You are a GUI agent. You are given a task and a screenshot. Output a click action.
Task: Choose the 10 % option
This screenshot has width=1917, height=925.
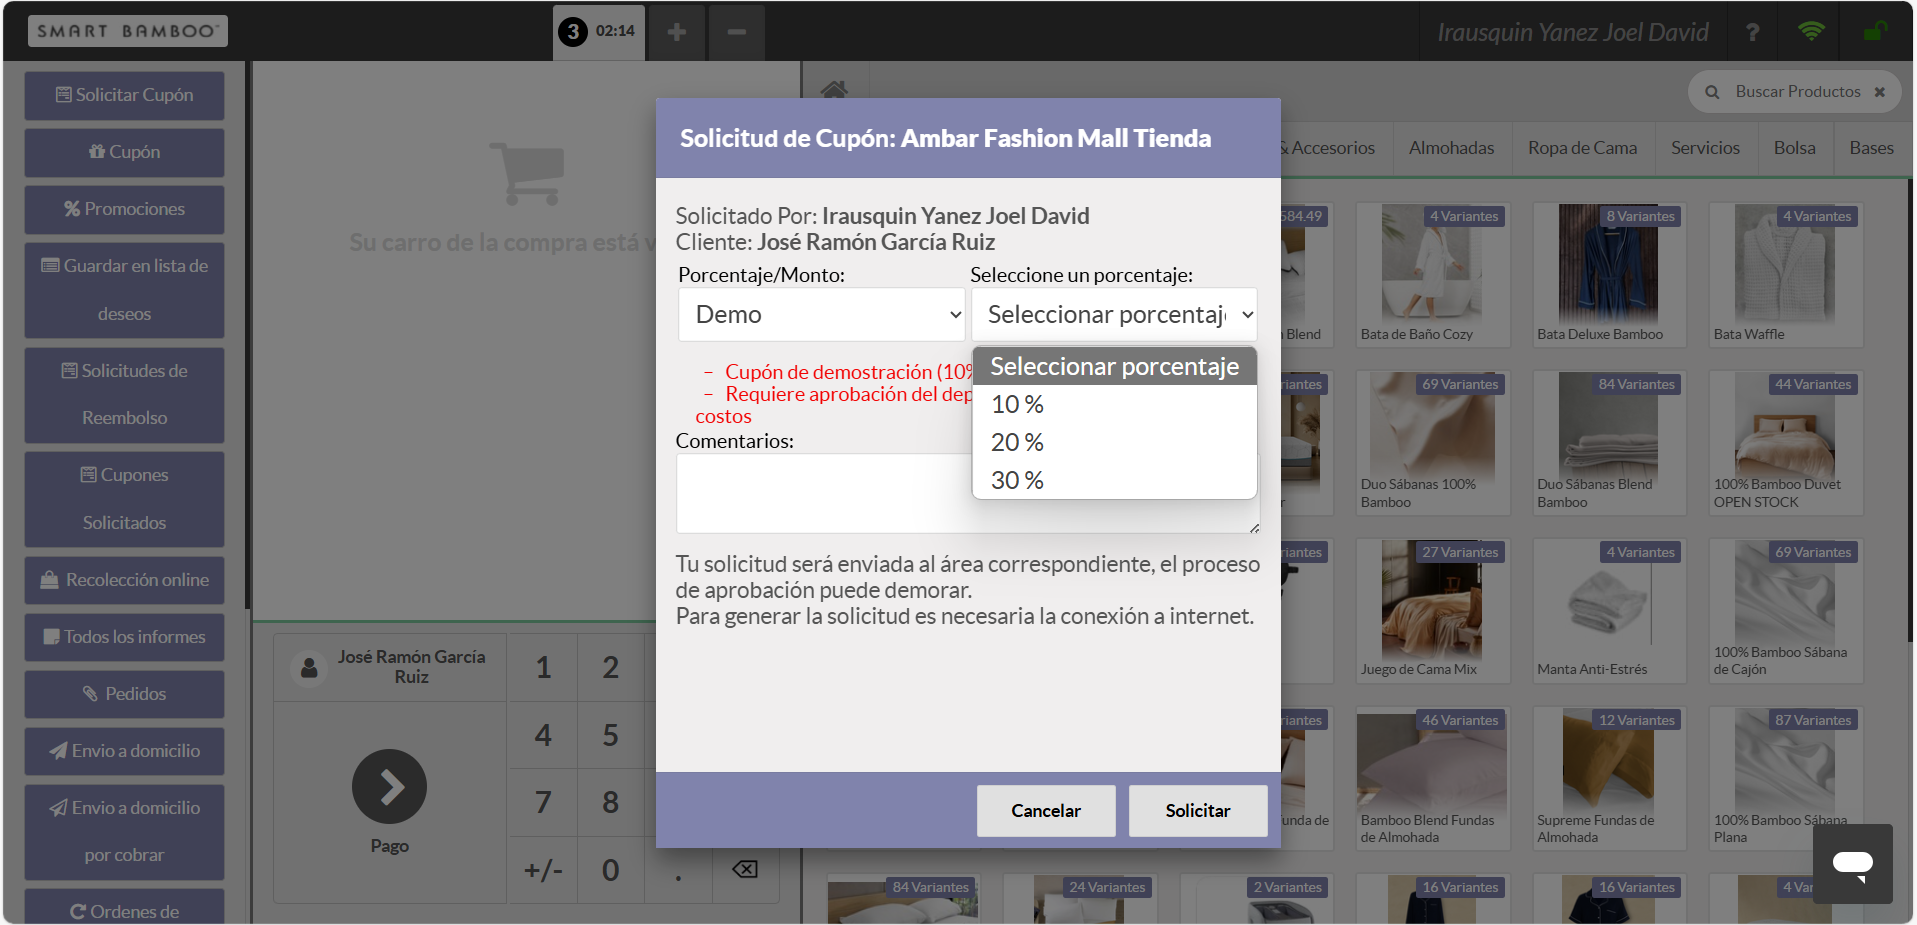click(x=1114, y=404)
